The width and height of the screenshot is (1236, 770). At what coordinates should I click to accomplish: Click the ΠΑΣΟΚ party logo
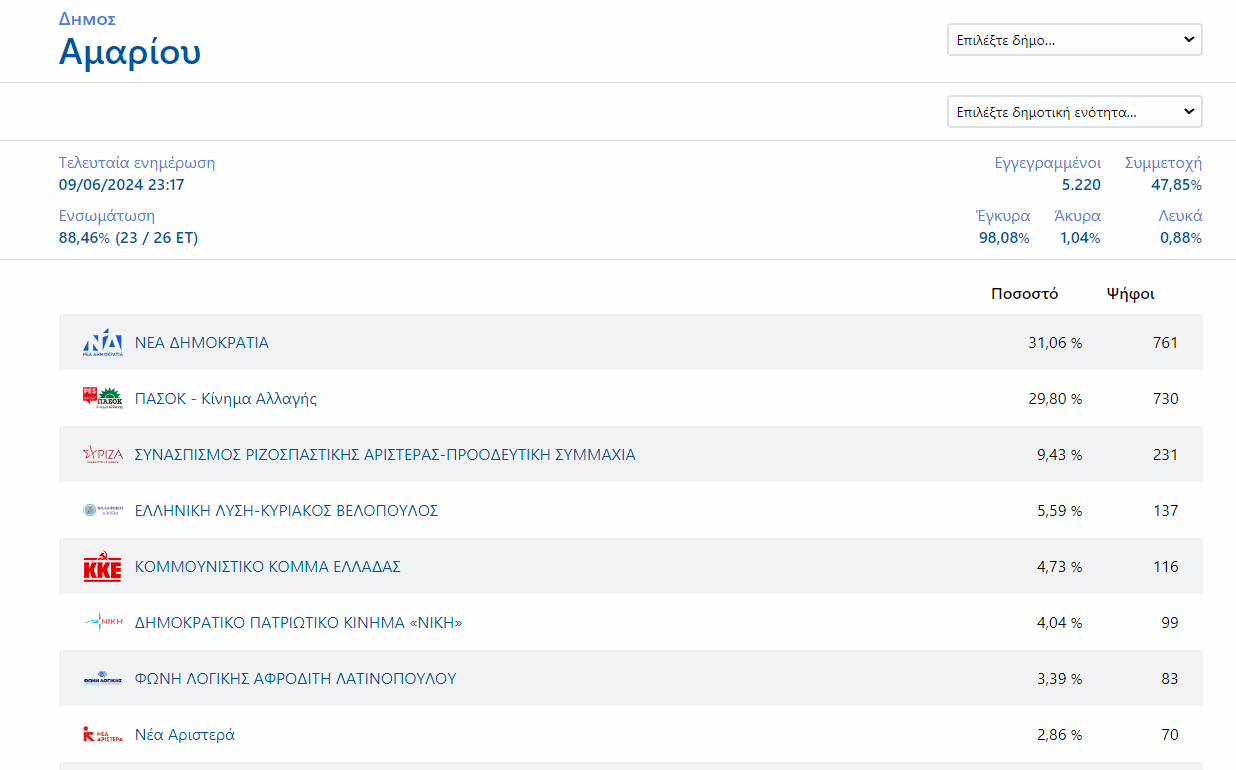[102, 399]
